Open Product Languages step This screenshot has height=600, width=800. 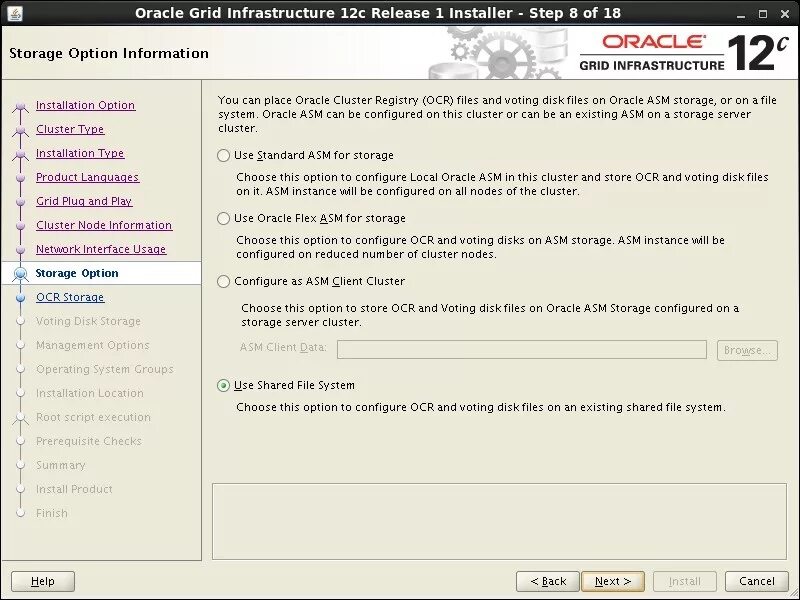click(87, 177)
